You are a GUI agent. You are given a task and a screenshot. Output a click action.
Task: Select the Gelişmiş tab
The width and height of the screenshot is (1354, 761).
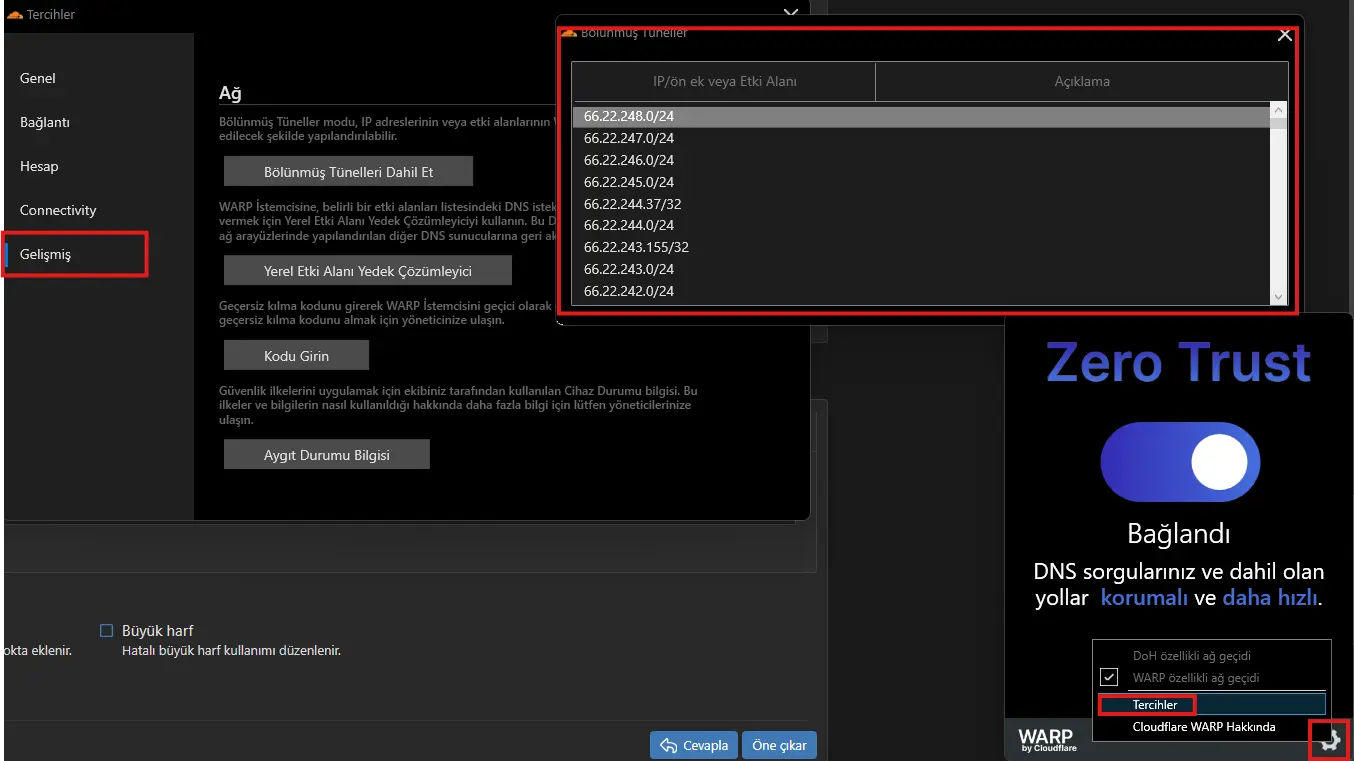(46, 254)
